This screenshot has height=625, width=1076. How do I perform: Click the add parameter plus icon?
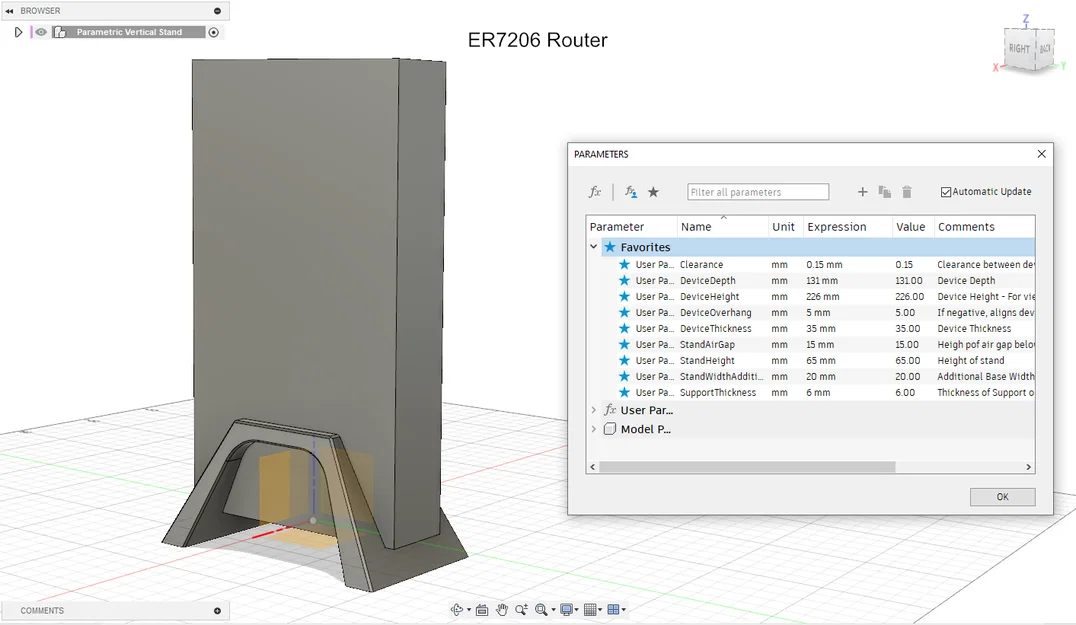click(862, 191)
